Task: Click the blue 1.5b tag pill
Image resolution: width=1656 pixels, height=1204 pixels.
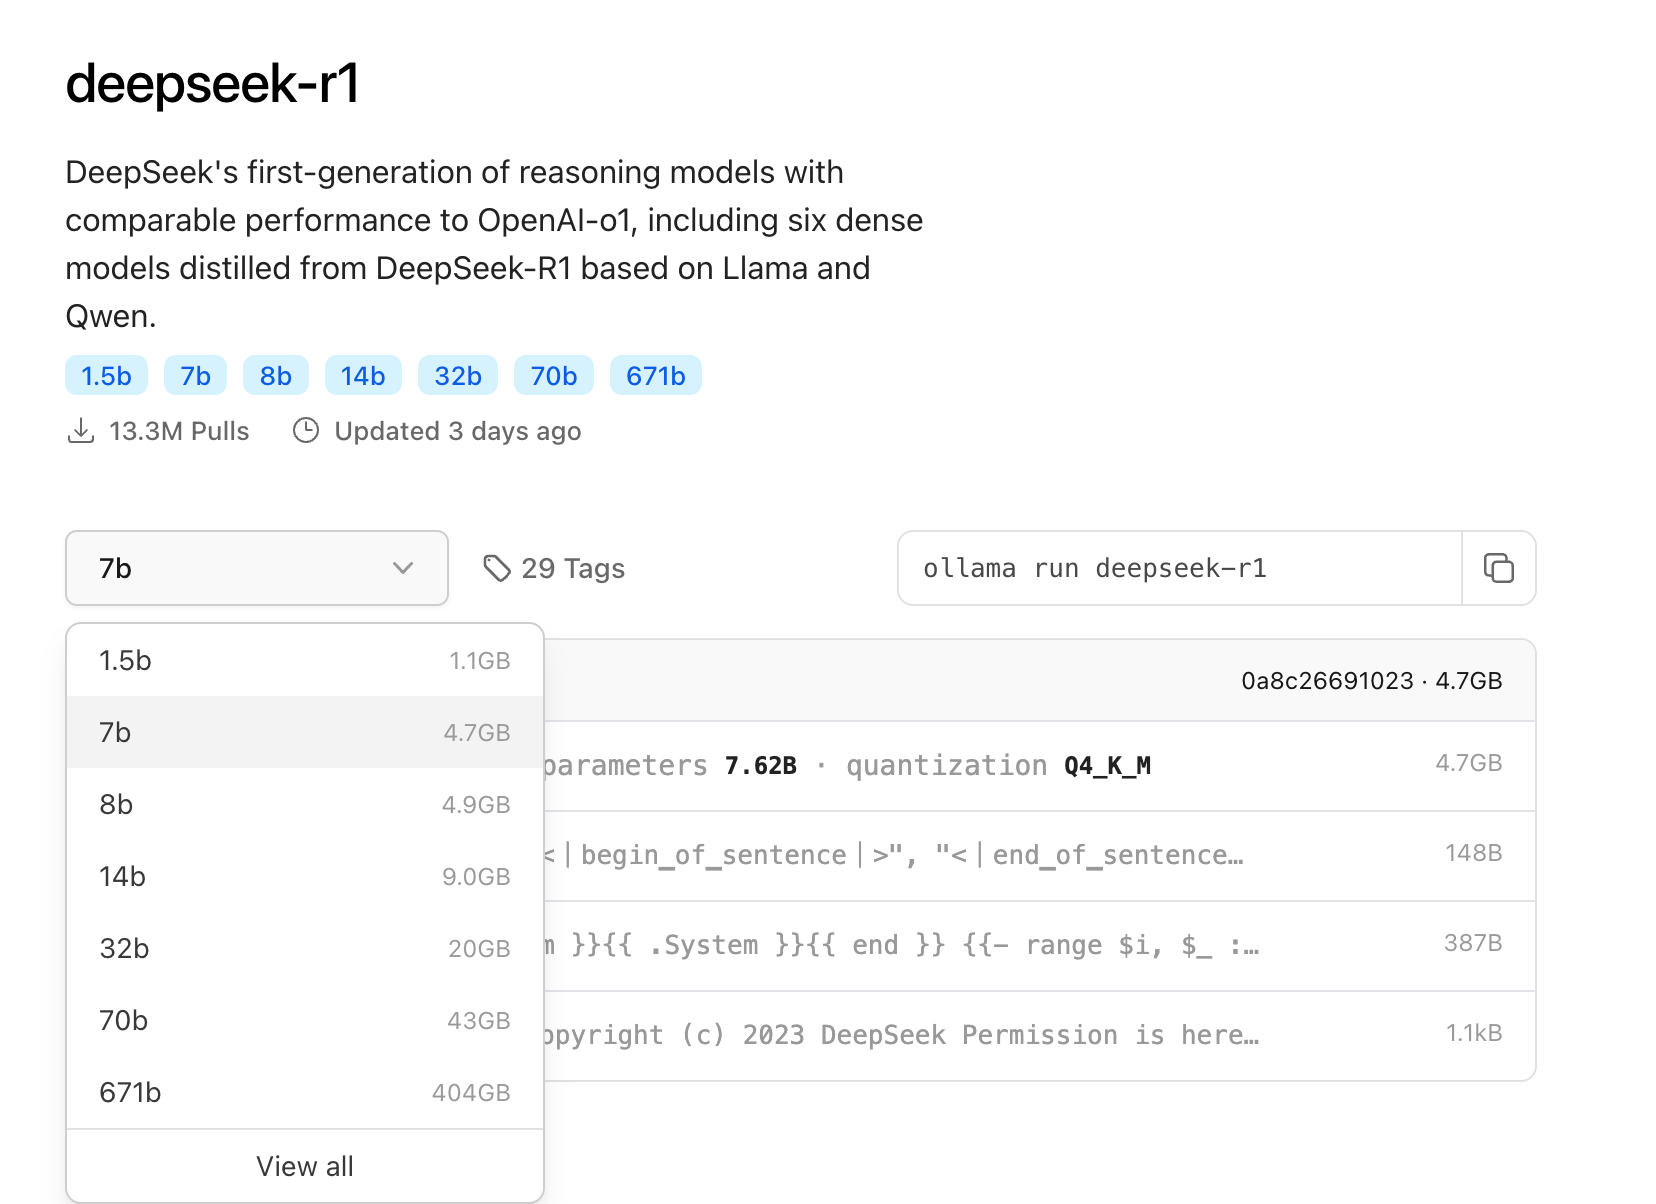Action: pyautogui.click(x=106, y=376)
